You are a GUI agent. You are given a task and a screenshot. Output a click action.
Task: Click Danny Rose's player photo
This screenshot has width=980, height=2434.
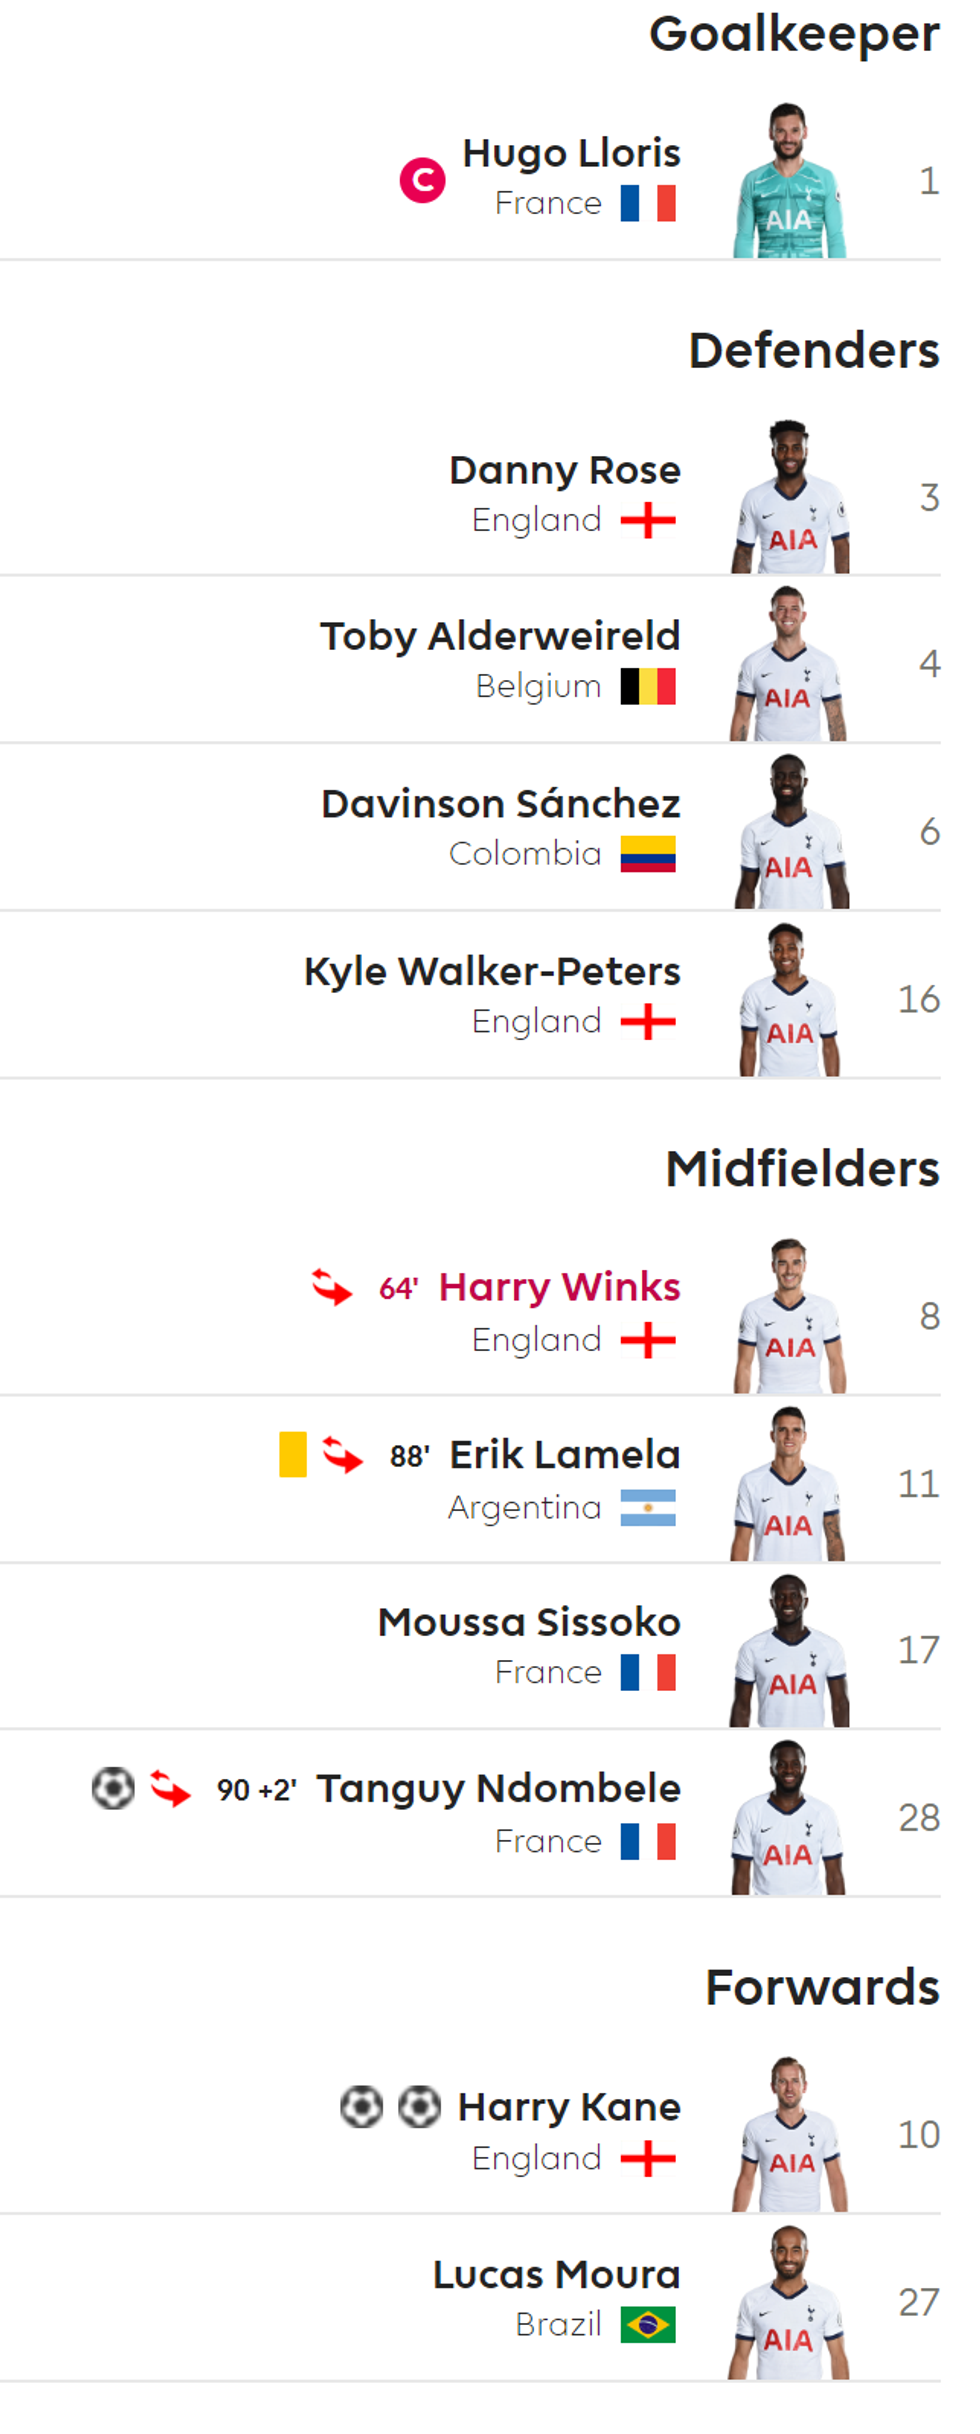[790, 498]
